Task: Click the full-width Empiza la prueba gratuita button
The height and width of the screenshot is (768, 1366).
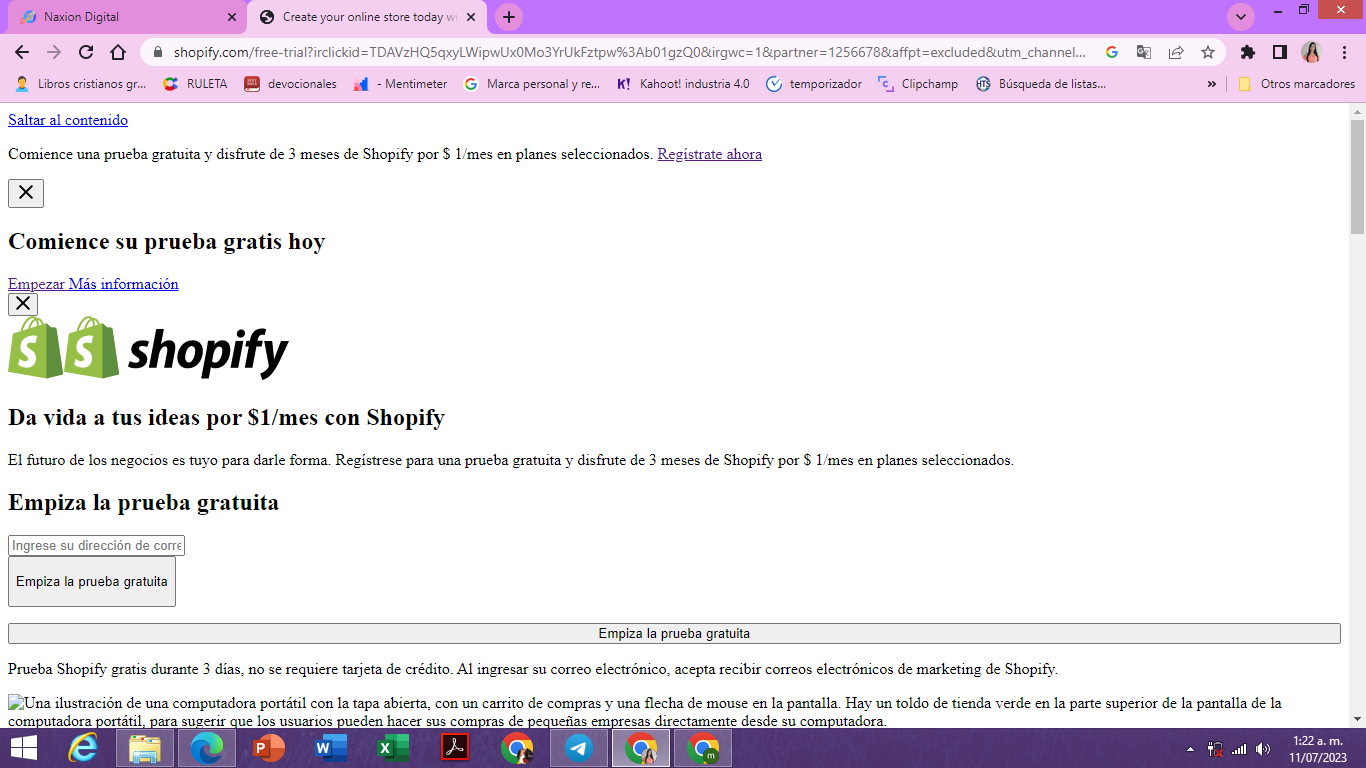Action: [674, 633]
